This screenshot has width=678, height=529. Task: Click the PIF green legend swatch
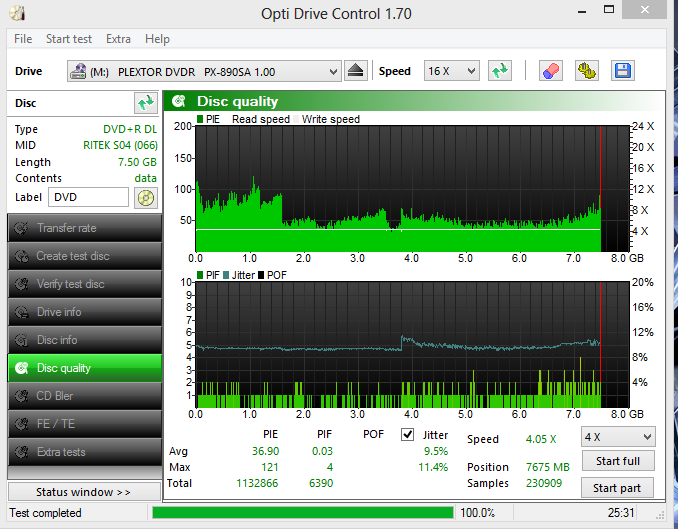[x=200, y=275]
